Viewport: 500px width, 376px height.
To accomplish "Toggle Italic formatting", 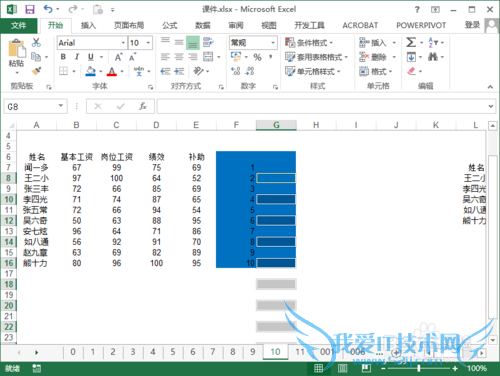I will [x=77, y=57].
